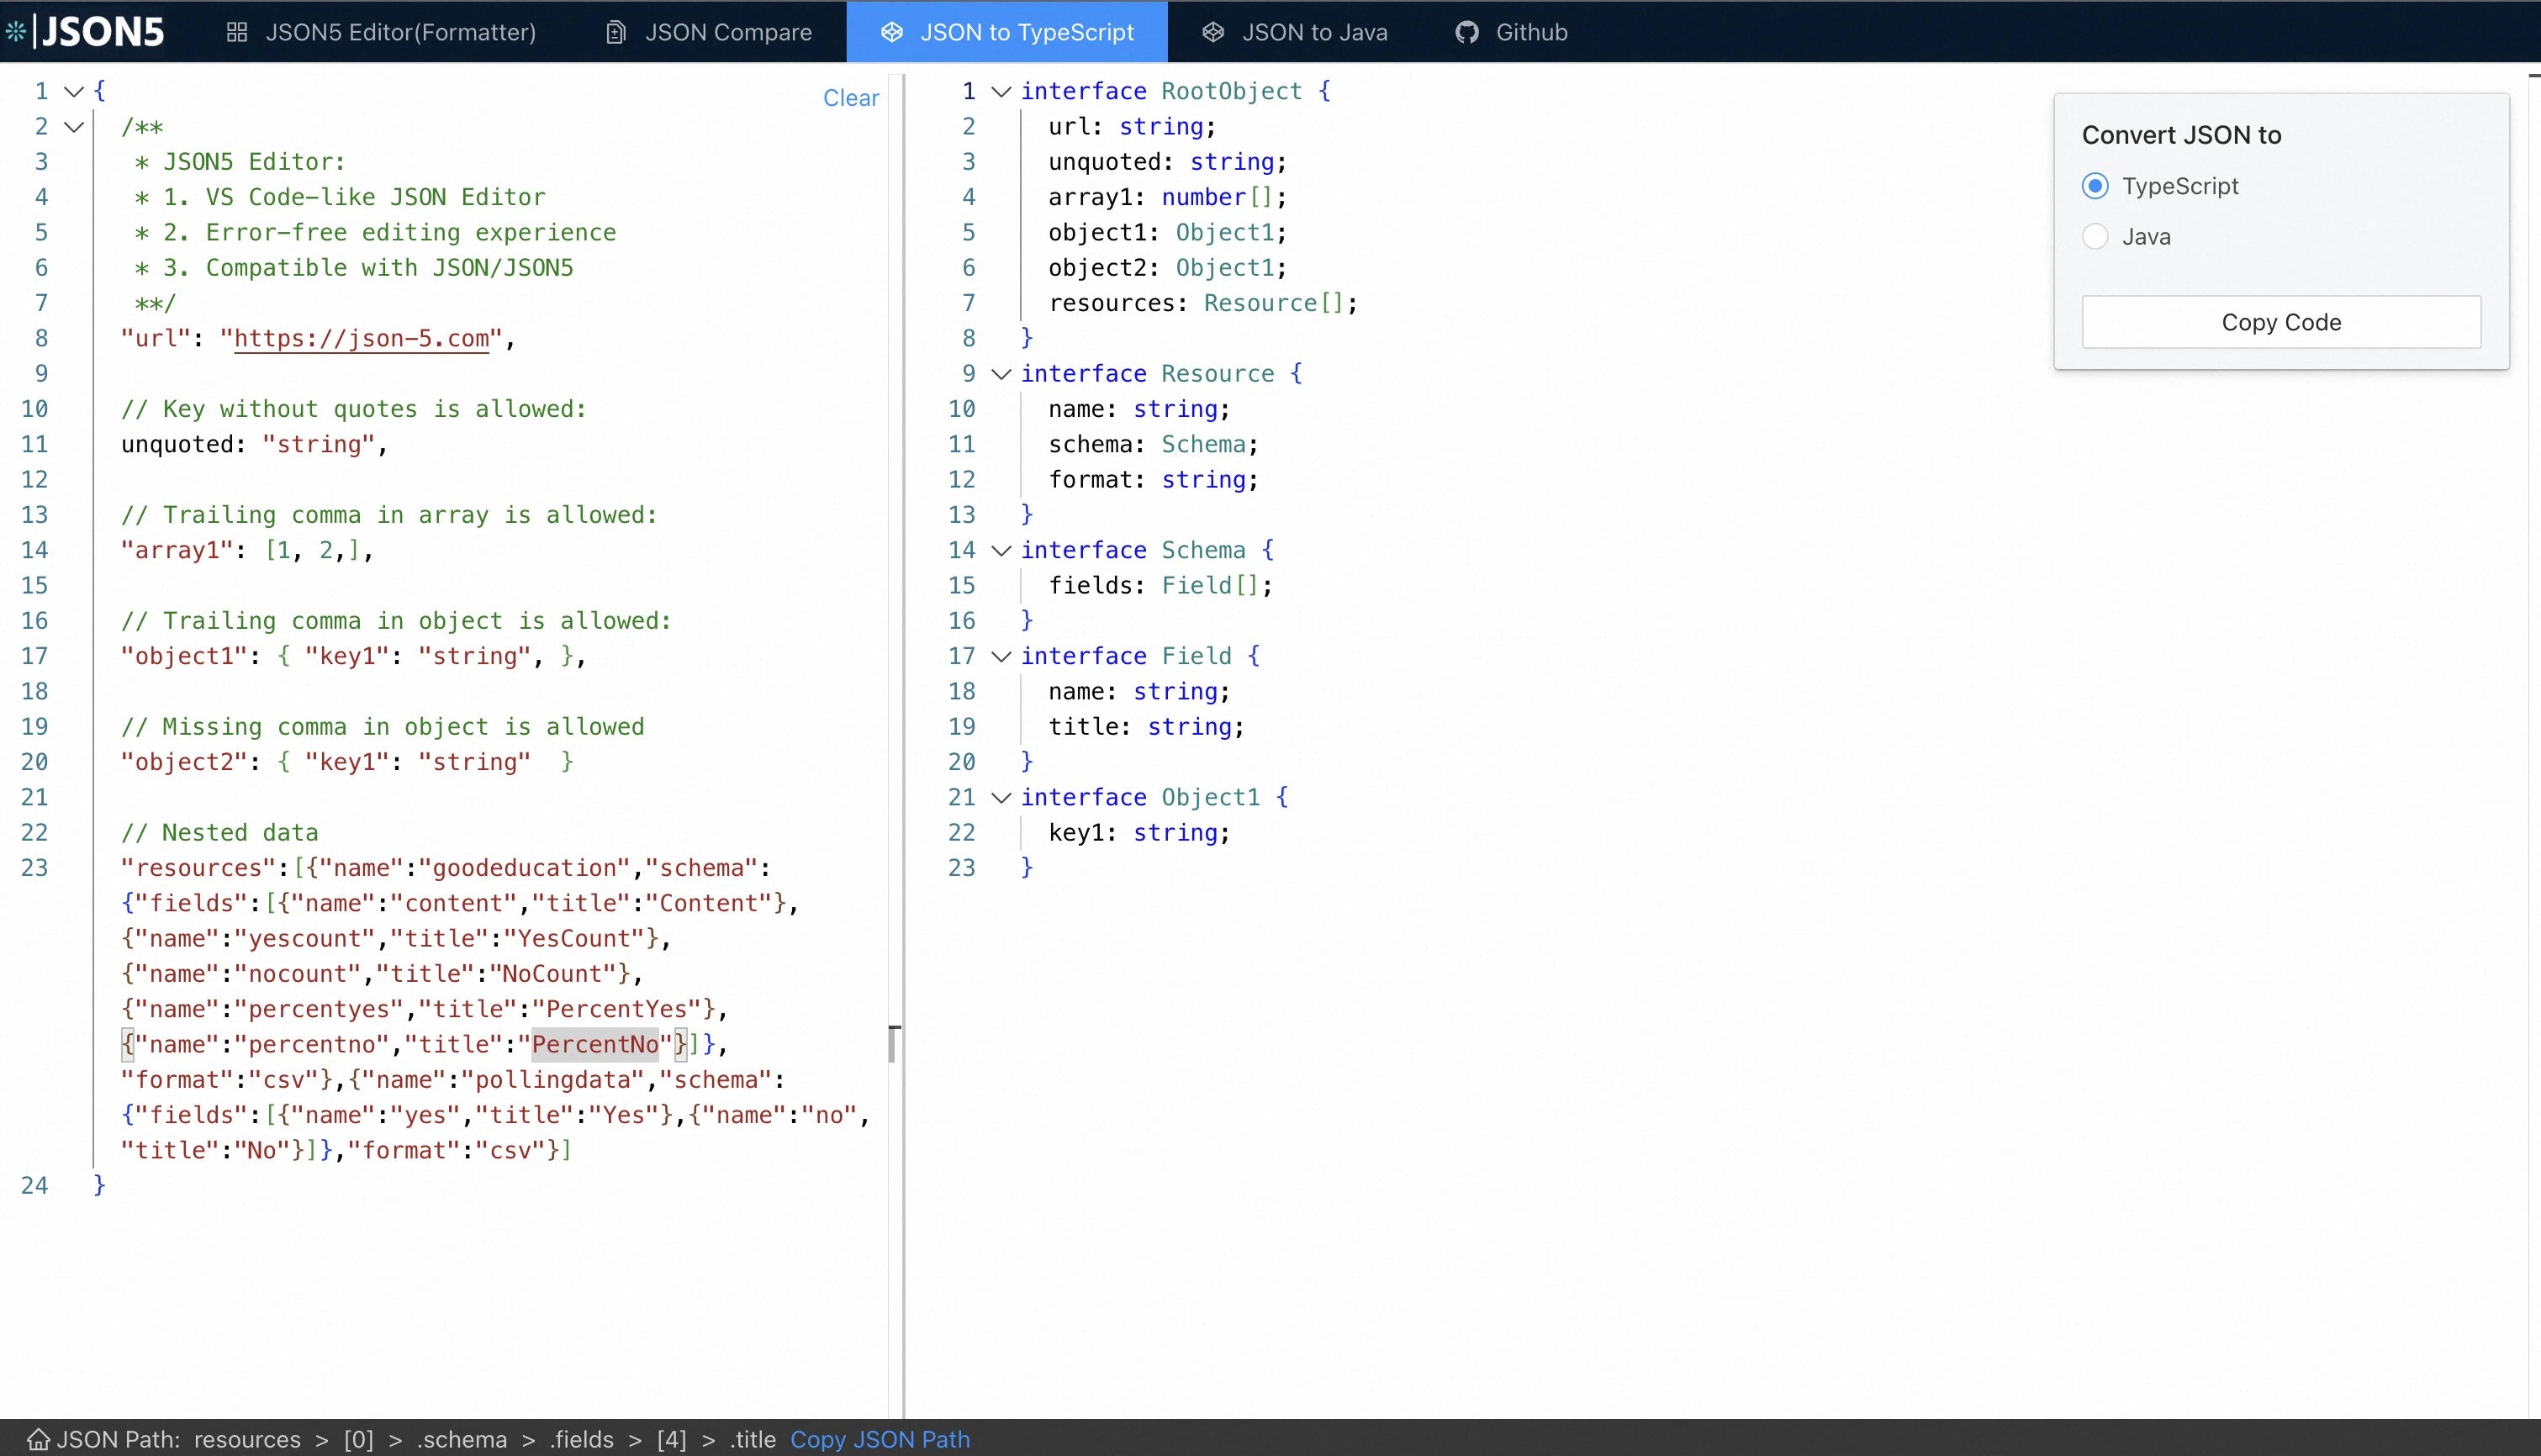This screenshot has width=2541, height=1456.
Task: Click the Clear link in the editor
Action: [851, 97]
